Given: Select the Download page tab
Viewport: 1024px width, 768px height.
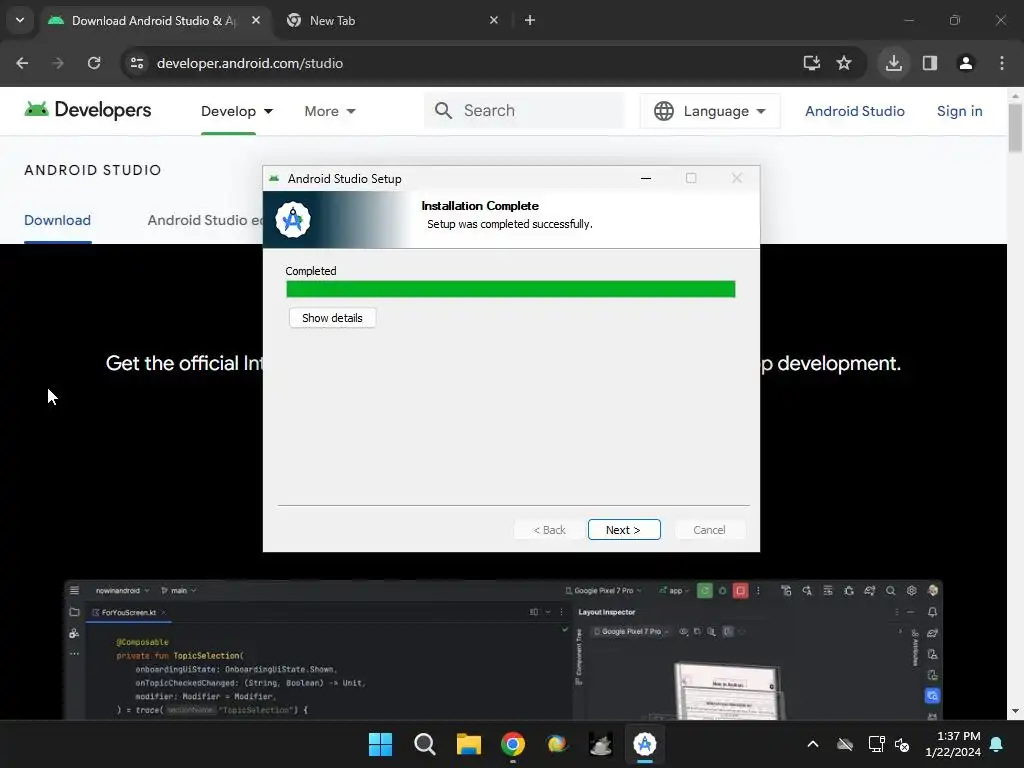Looking at the screenshot, I should 57,220.
